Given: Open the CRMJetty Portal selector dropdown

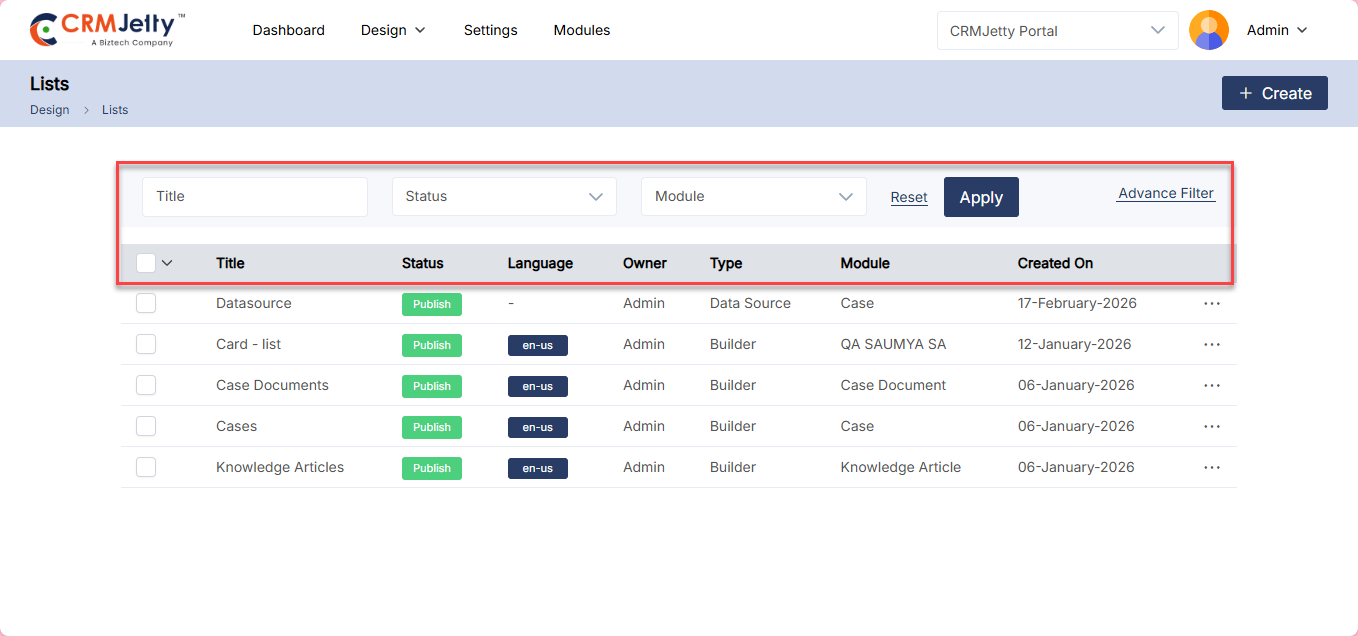Looking at the screenshot, I should point(1057,31).
